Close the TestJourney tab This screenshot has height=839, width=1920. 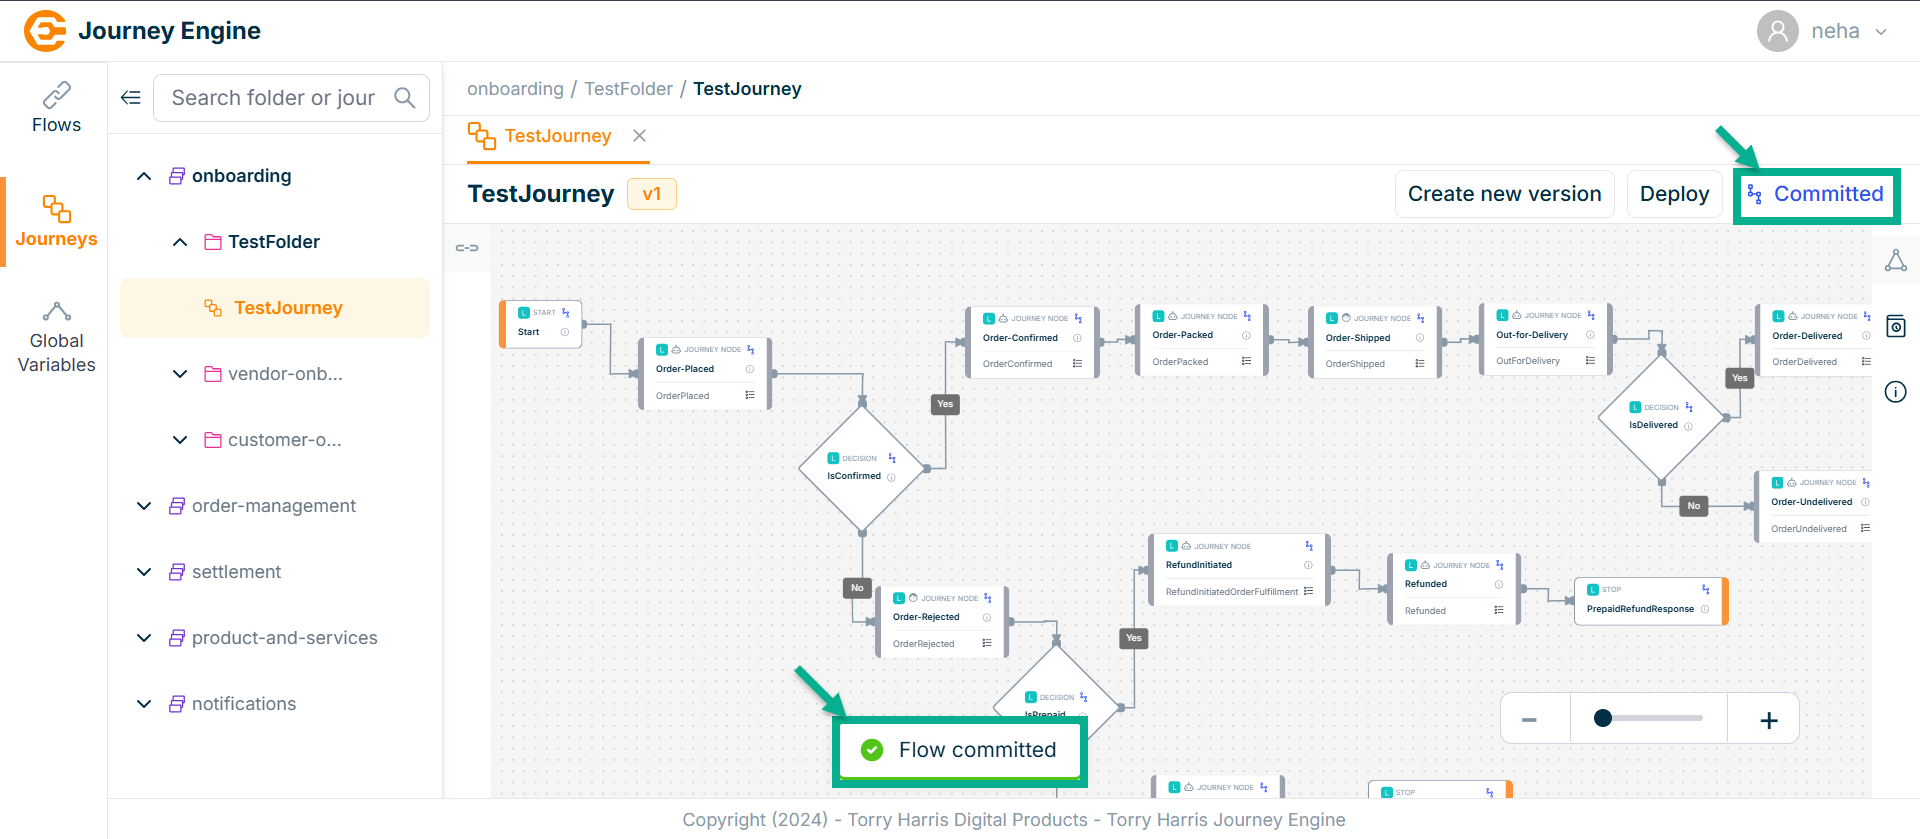[x=639, y=136]
